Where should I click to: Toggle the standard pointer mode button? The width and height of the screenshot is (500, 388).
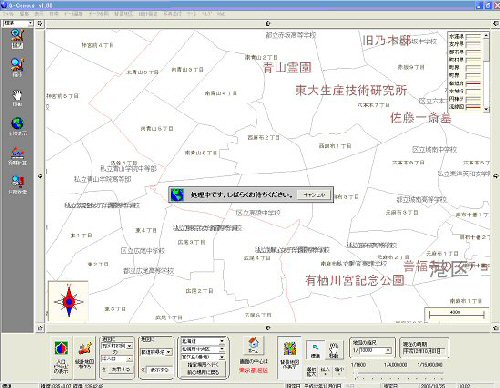[x=315, y=350]
